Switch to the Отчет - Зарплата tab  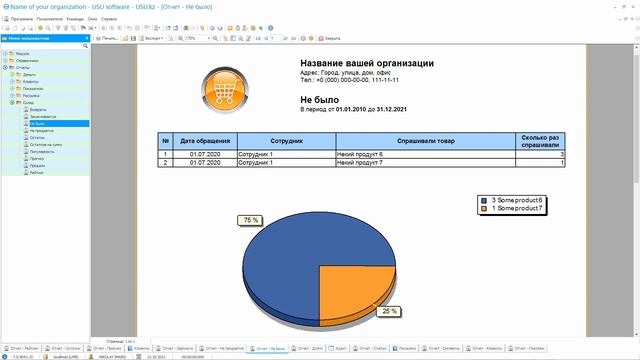175,348
